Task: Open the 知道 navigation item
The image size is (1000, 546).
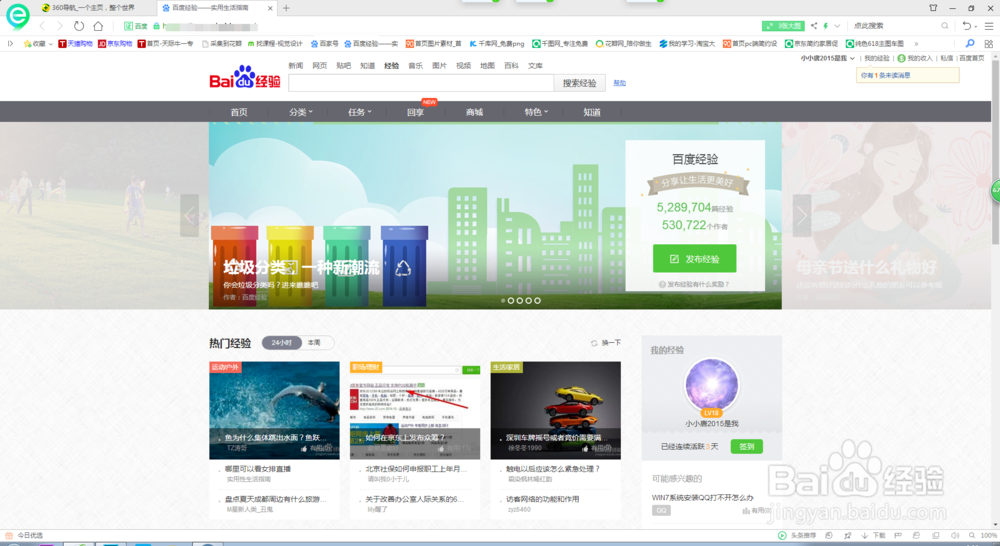Action: (592, 112)
